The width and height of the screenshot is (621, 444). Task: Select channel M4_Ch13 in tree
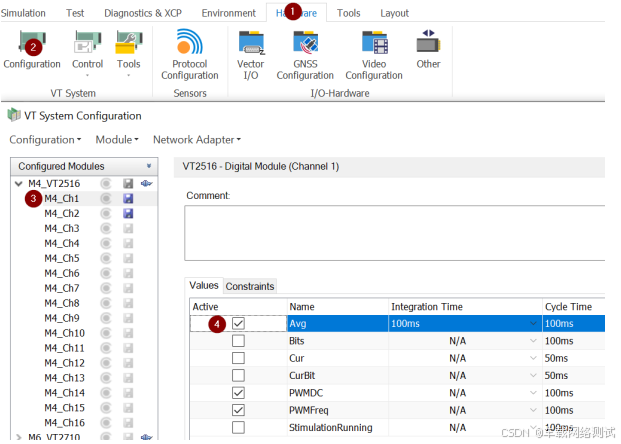(x=65, y=378)
